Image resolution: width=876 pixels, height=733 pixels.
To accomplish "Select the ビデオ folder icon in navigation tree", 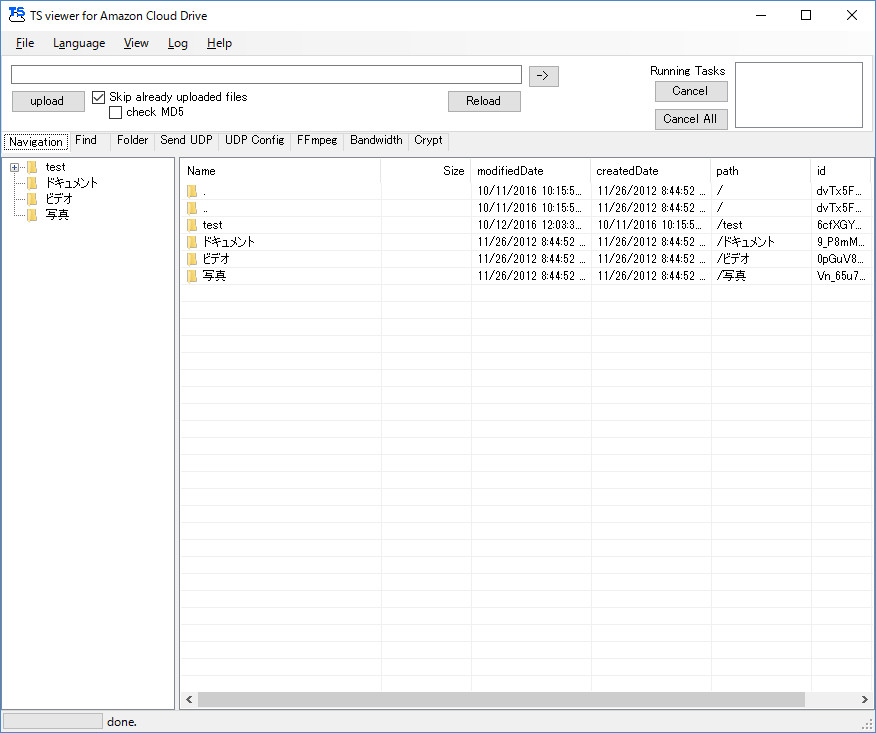I will [32, 199].
